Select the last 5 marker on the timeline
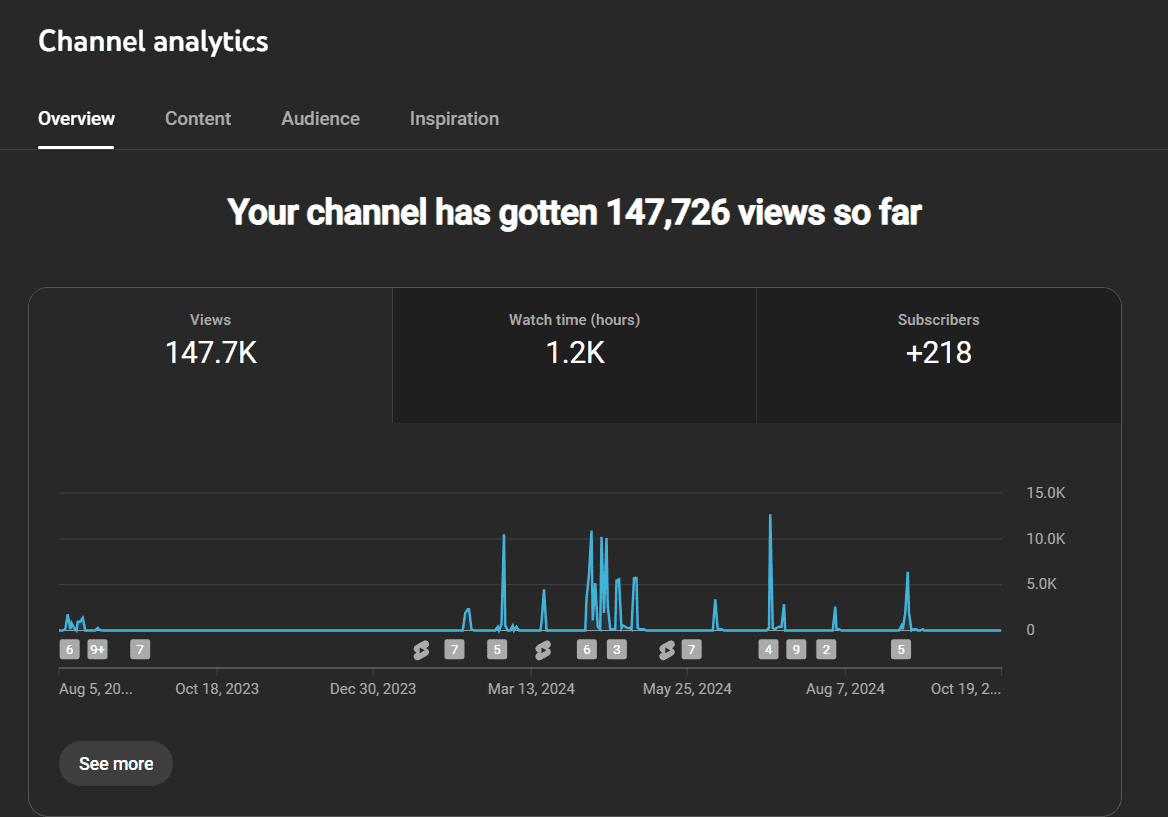Viewport: 1168px width, 817px height. [x=901, y=650]
